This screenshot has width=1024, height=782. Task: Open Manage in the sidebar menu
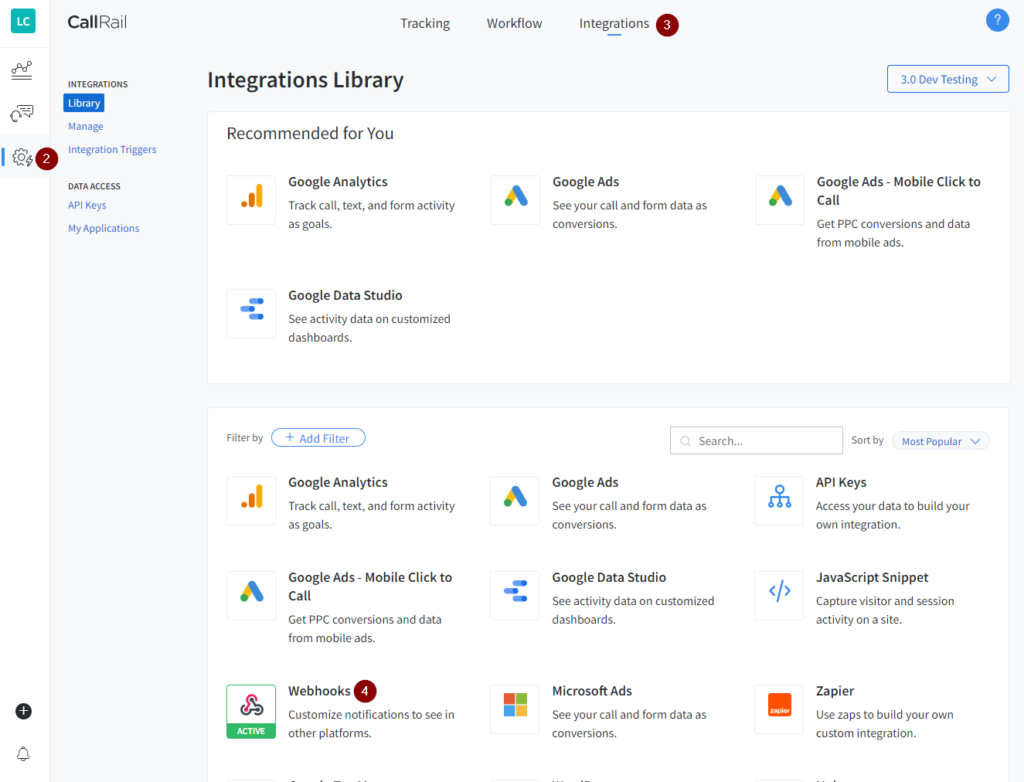[x=86, y=126]
